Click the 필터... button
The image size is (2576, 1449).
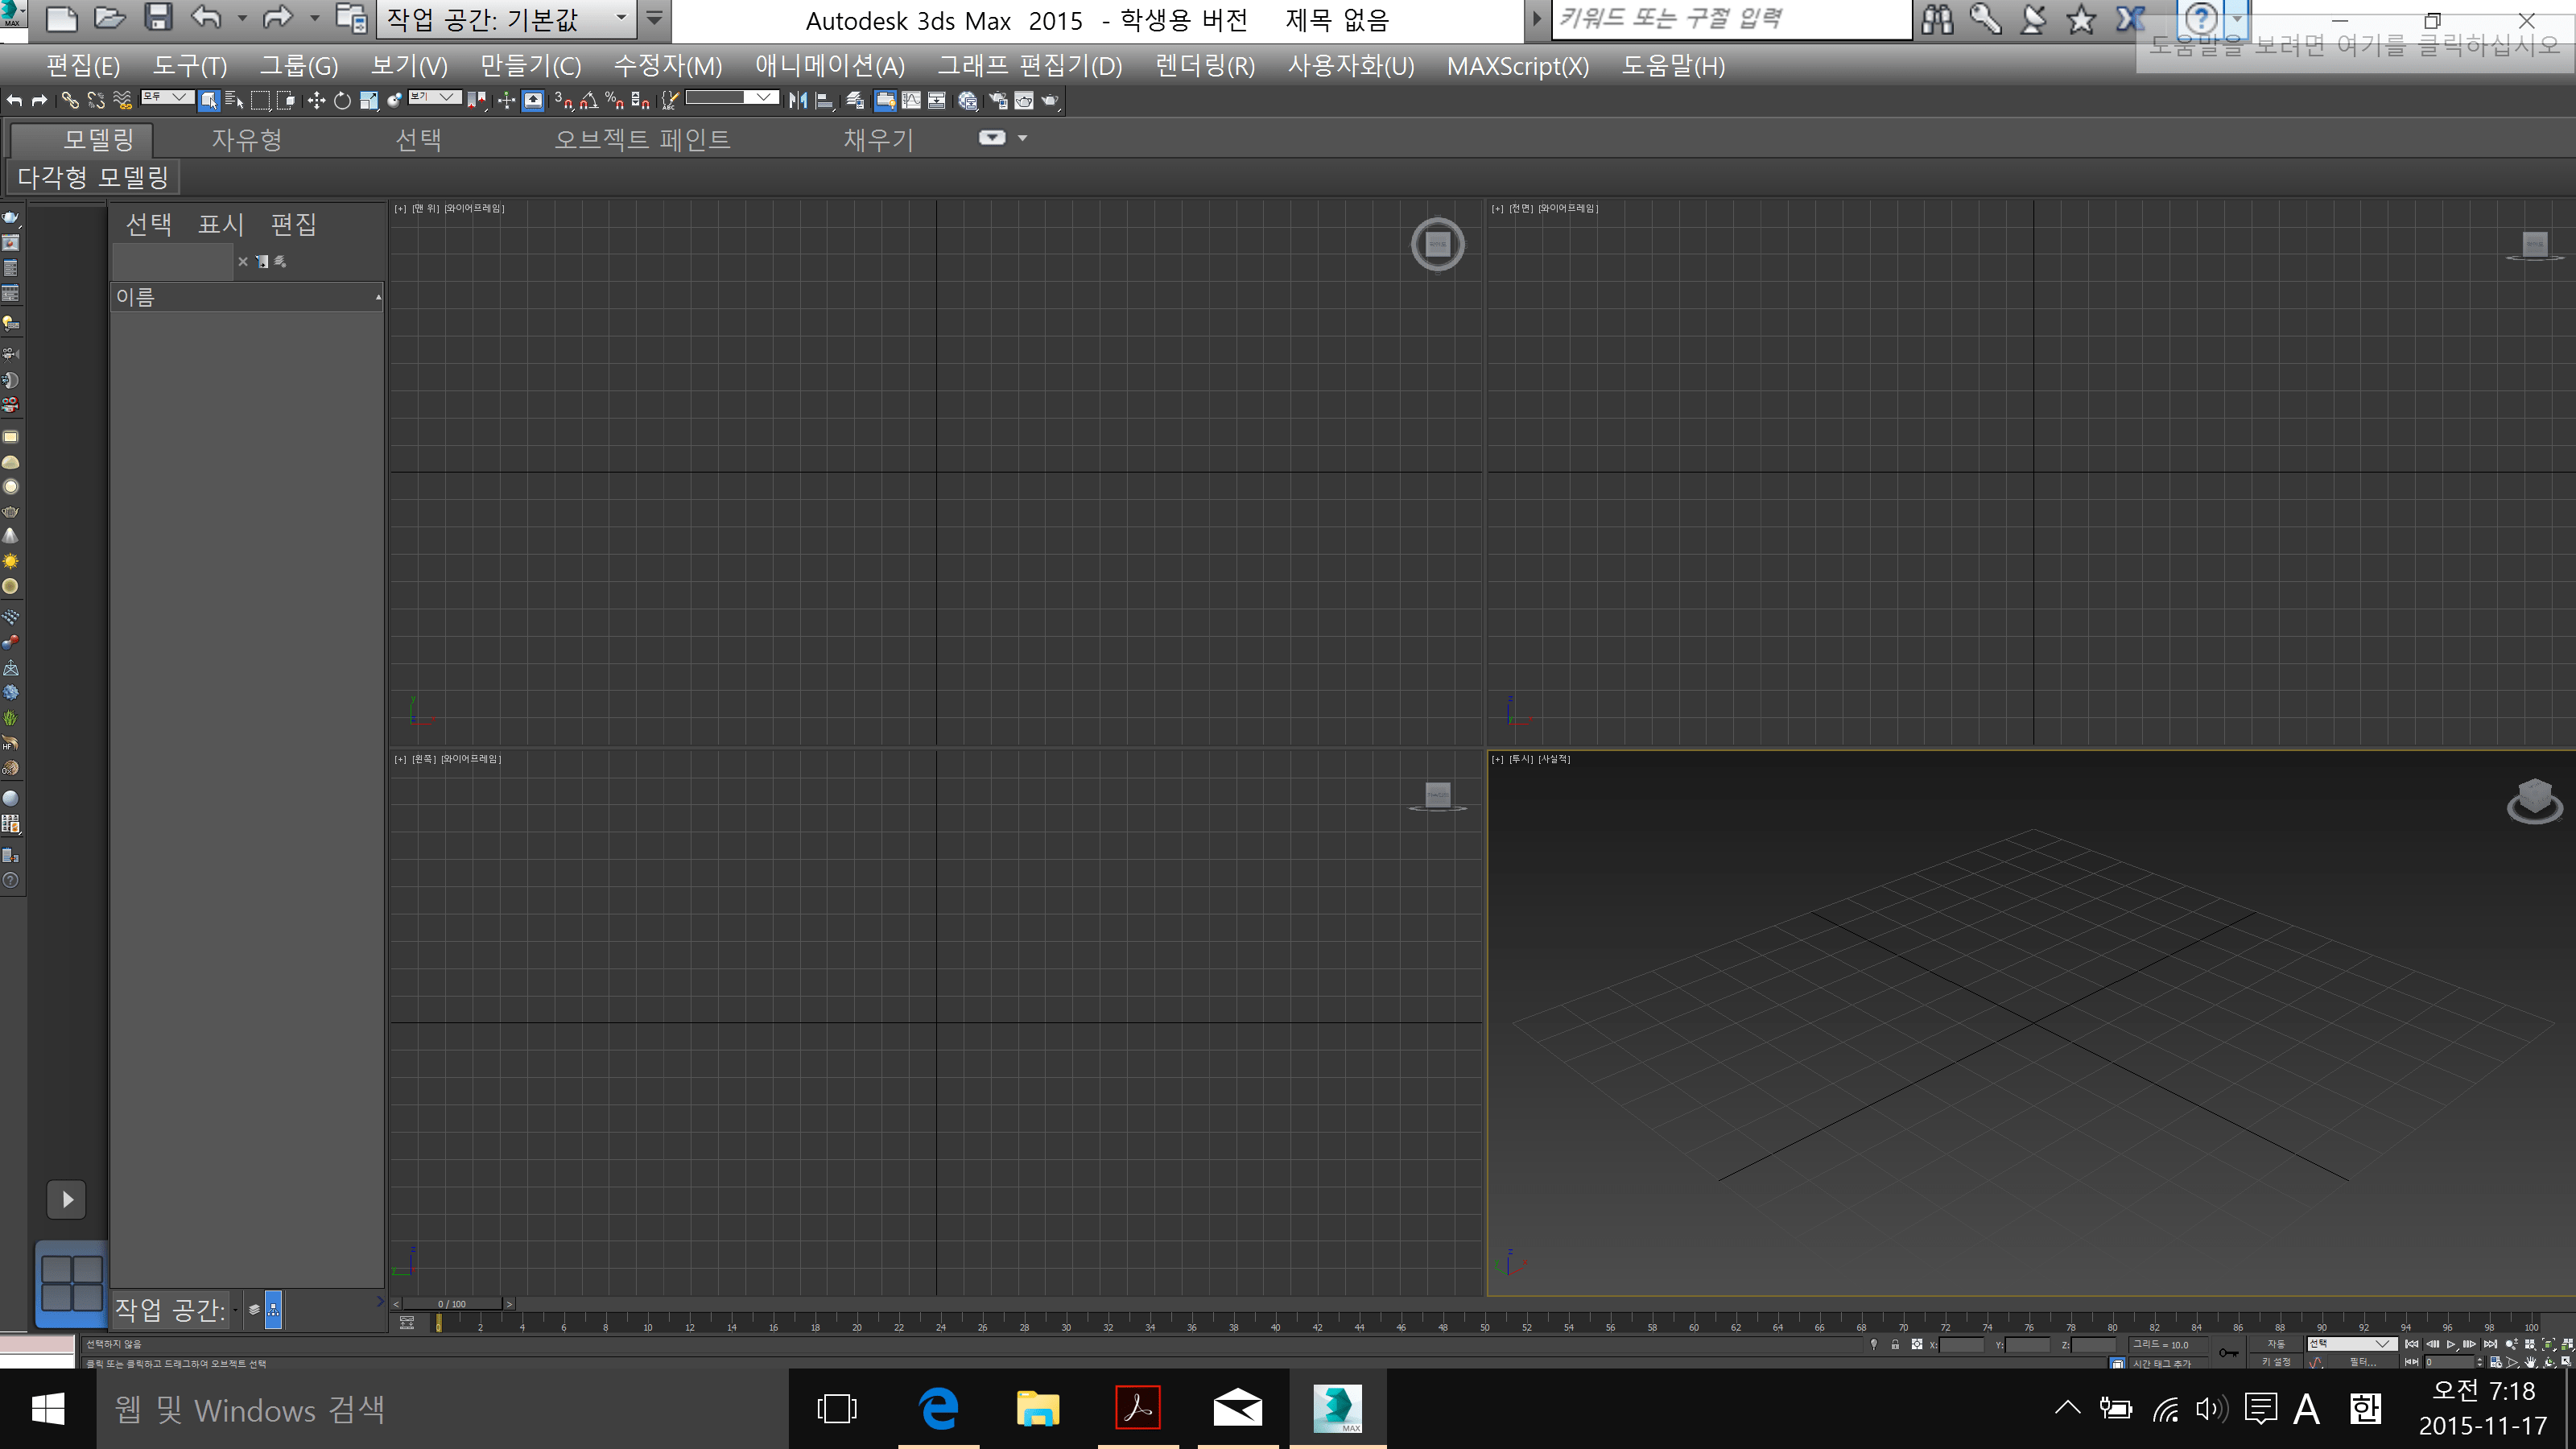coord(2364,1362)
